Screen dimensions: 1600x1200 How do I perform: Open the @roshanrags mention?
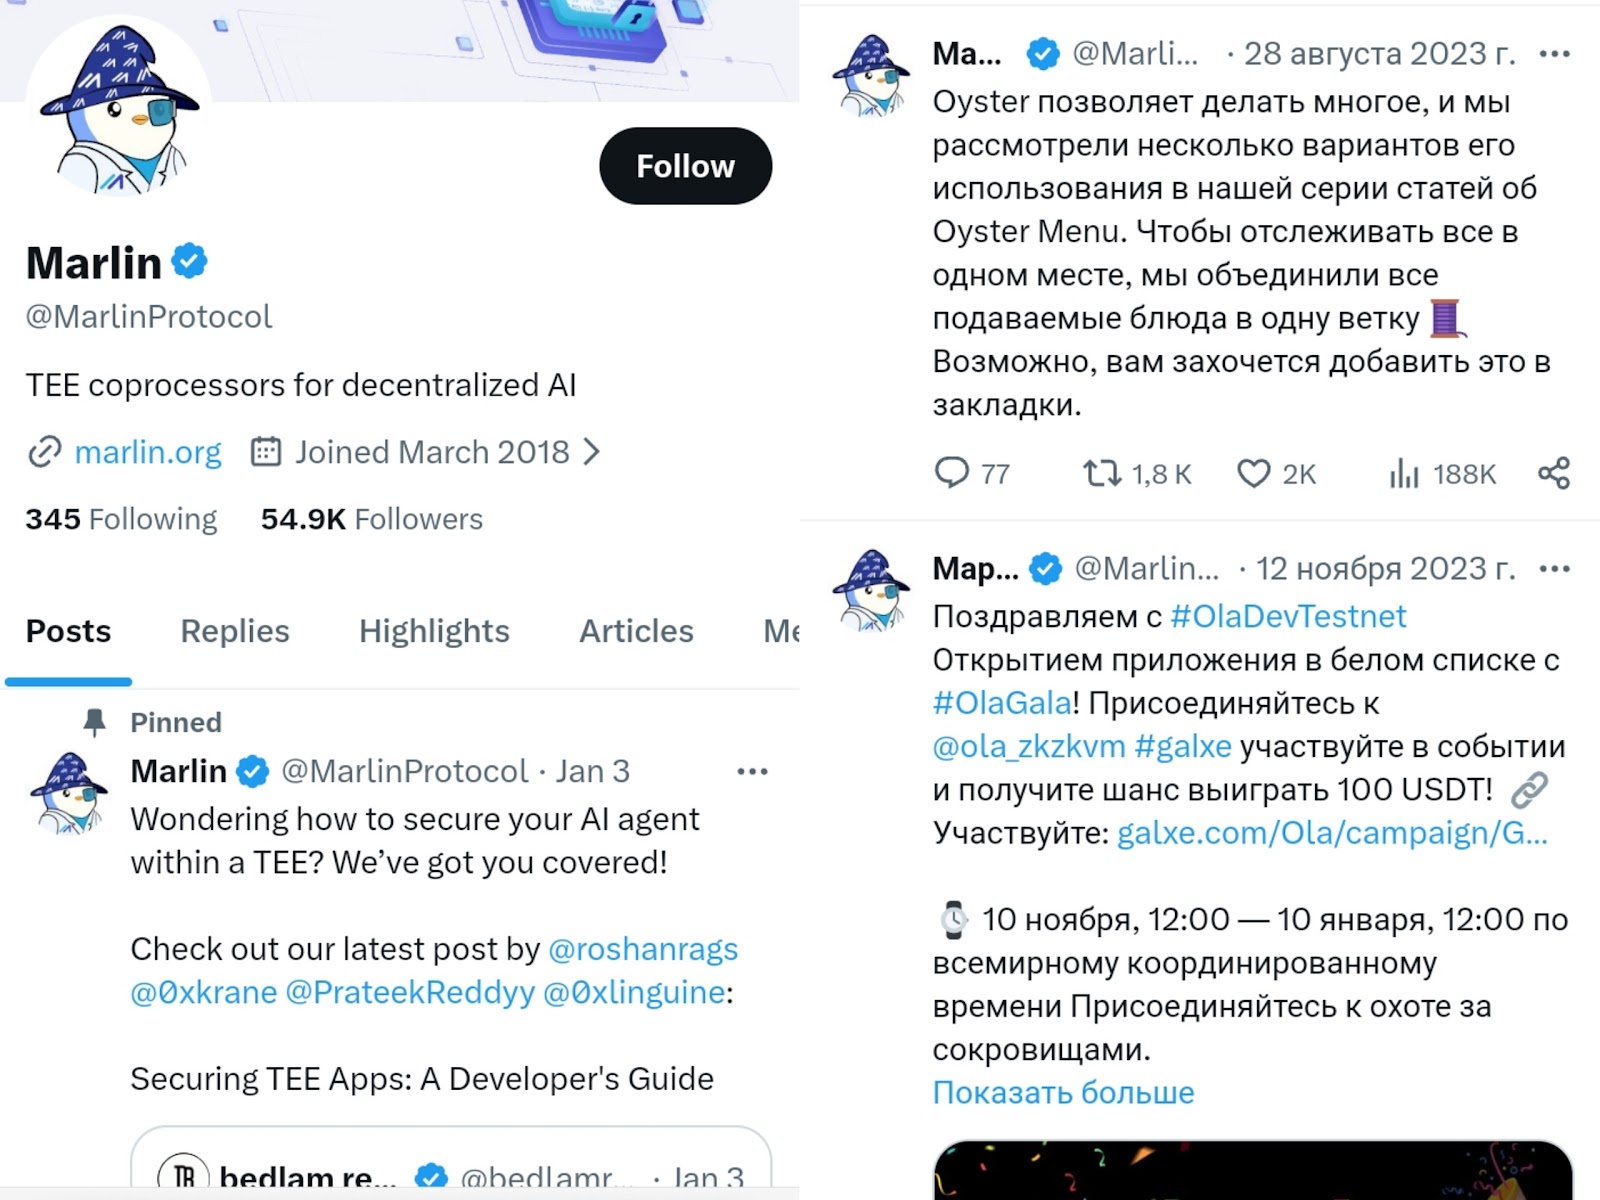643,948
